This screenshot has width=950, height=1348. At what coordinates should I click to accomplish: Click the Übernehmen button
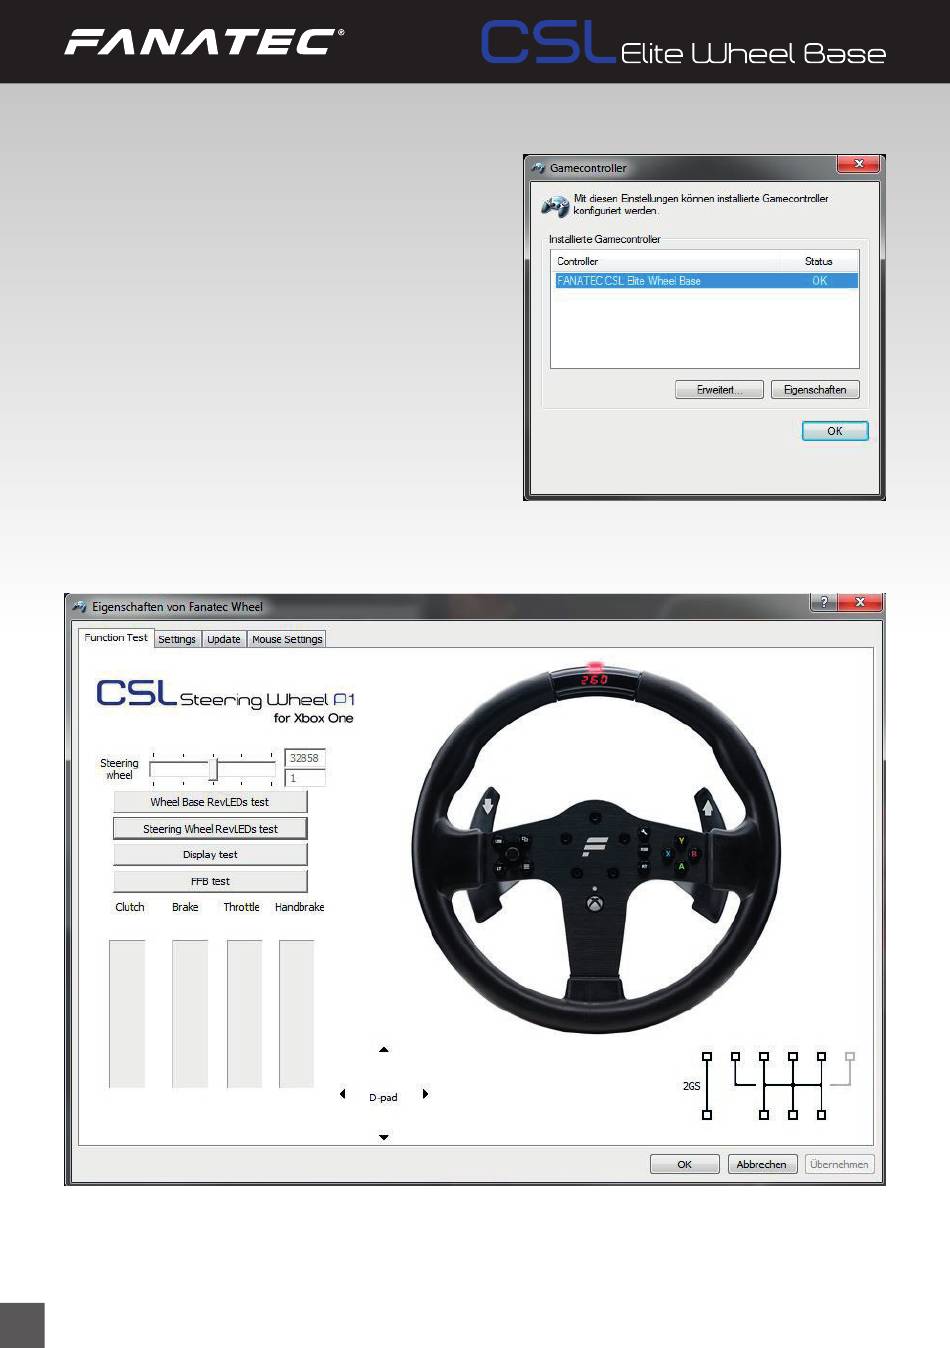840,1164
